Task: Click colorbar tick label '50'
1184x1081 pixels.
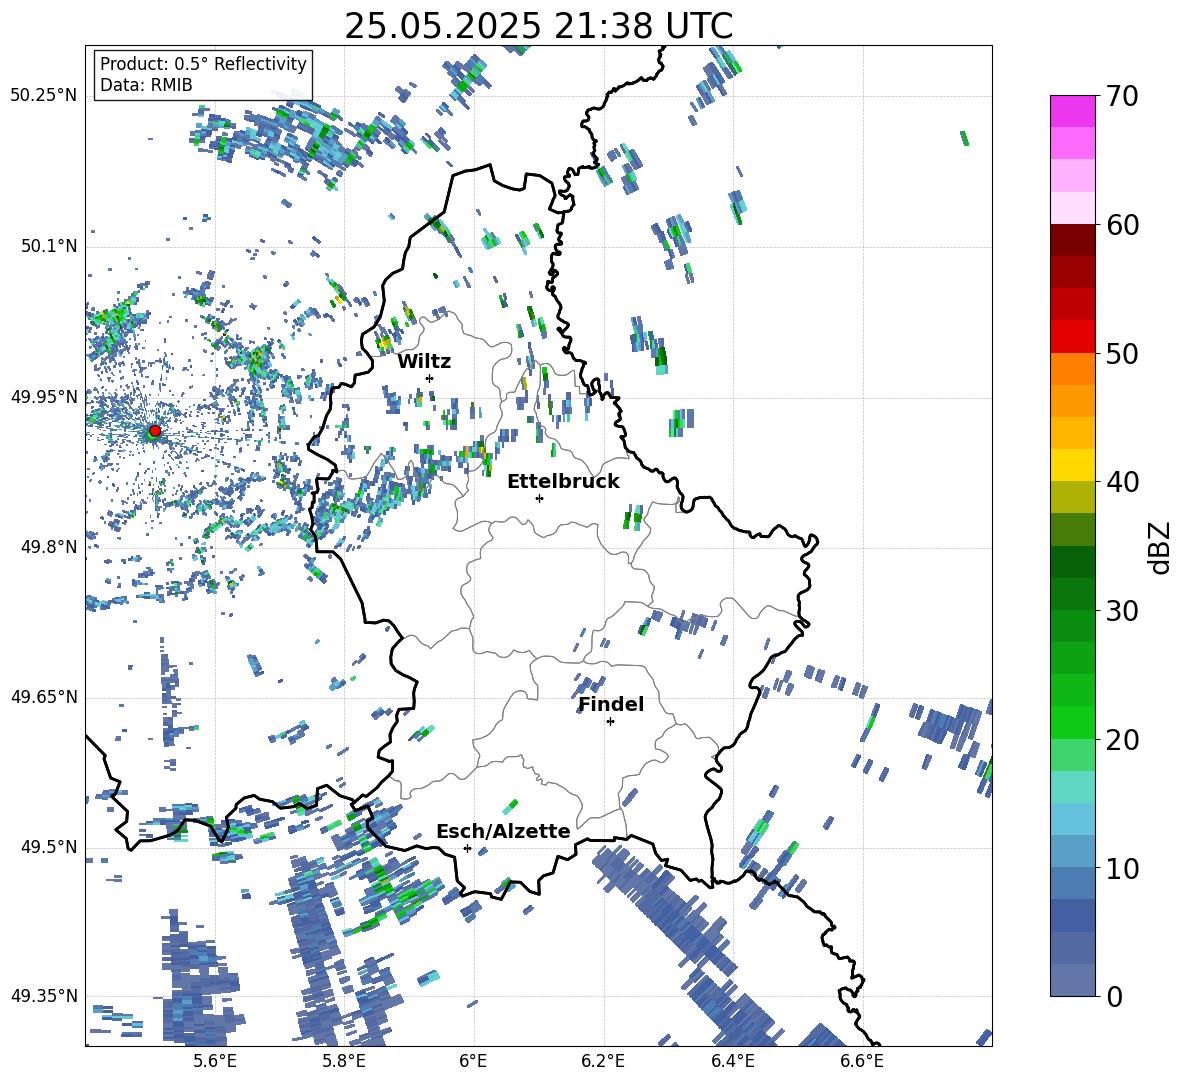Action: pos(1122,354)
